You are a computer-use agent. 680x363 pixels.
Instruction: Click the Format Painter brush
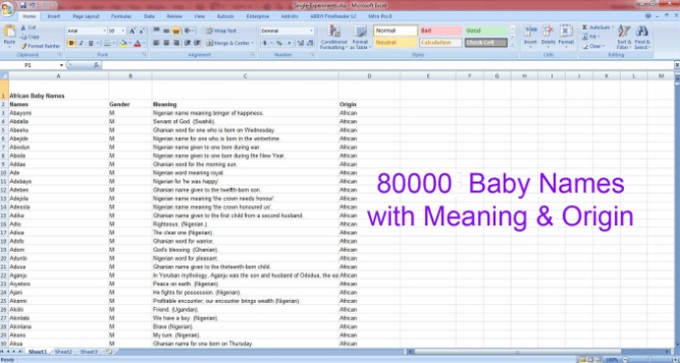click(x=24, y=46)
